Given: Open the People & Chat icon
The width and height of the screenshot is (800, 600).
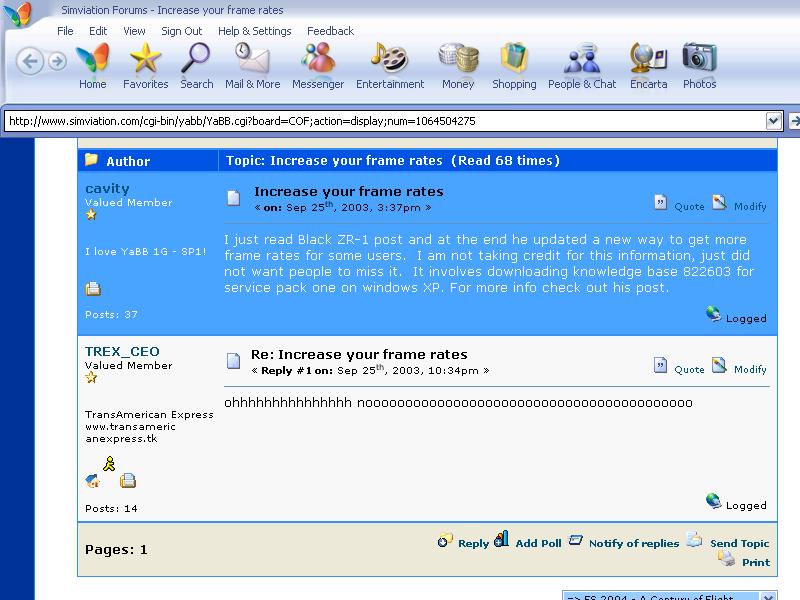Looking at the screenshot, I should coord(582,58).
